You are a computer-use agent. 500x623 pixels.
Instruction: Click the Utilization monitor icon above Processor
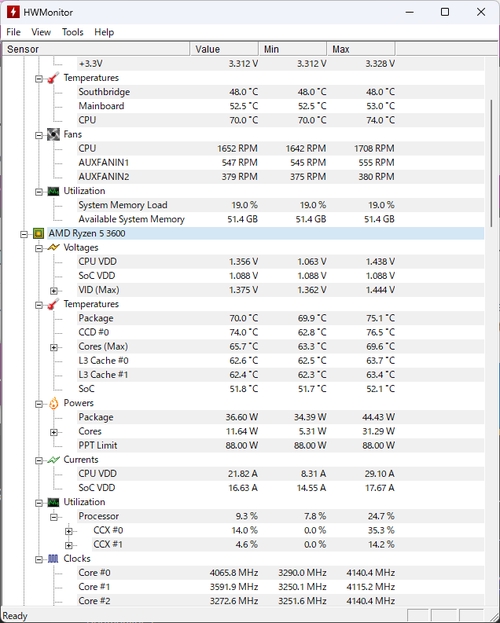(53, 502)
